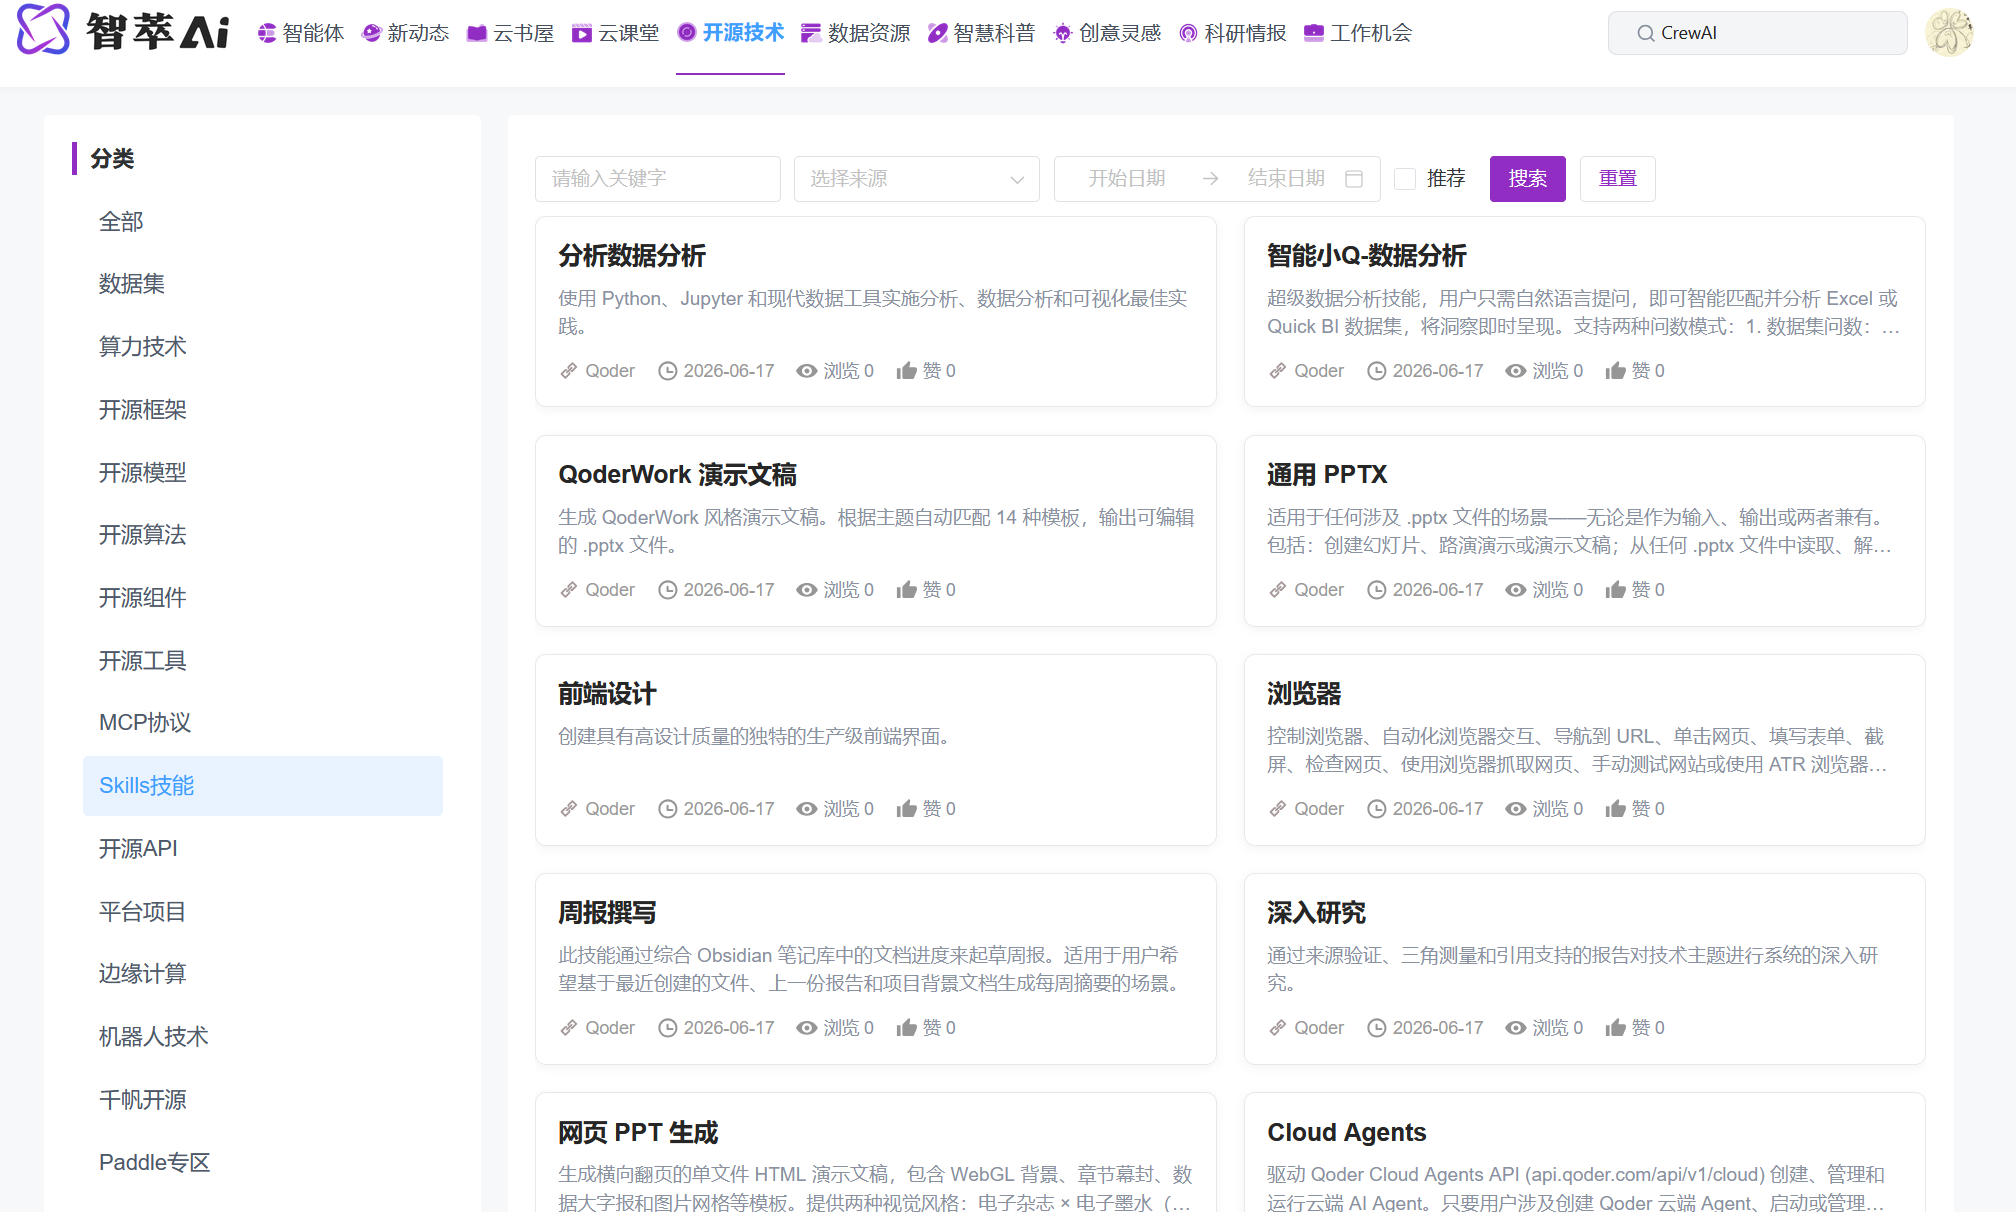Like the 周报撰写 card
Viewport: 2016px width, 1212px height.
tap(907, 1028)
